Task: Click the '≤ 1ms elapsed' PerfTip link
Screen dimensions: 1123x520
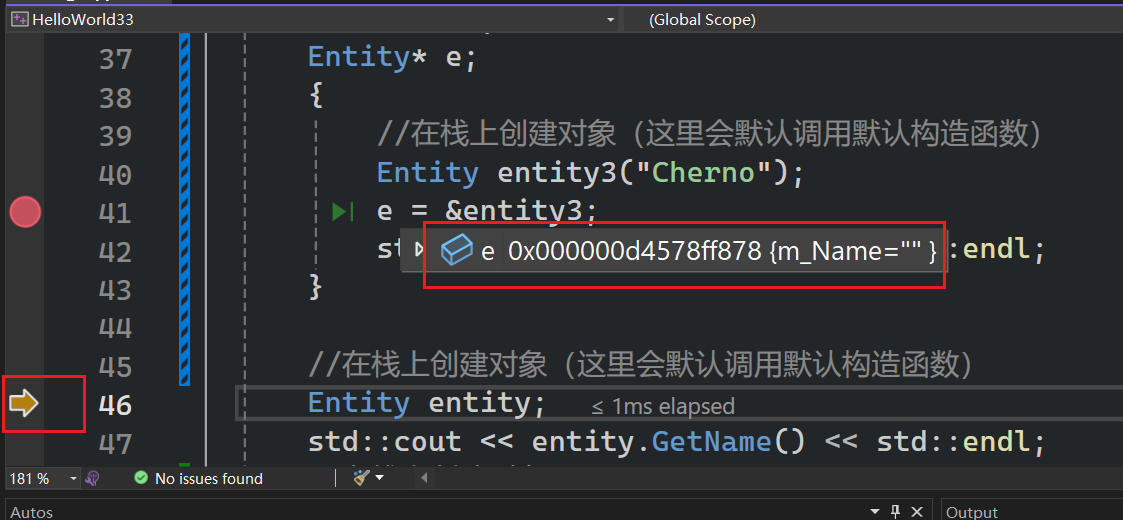Action: 662,406
